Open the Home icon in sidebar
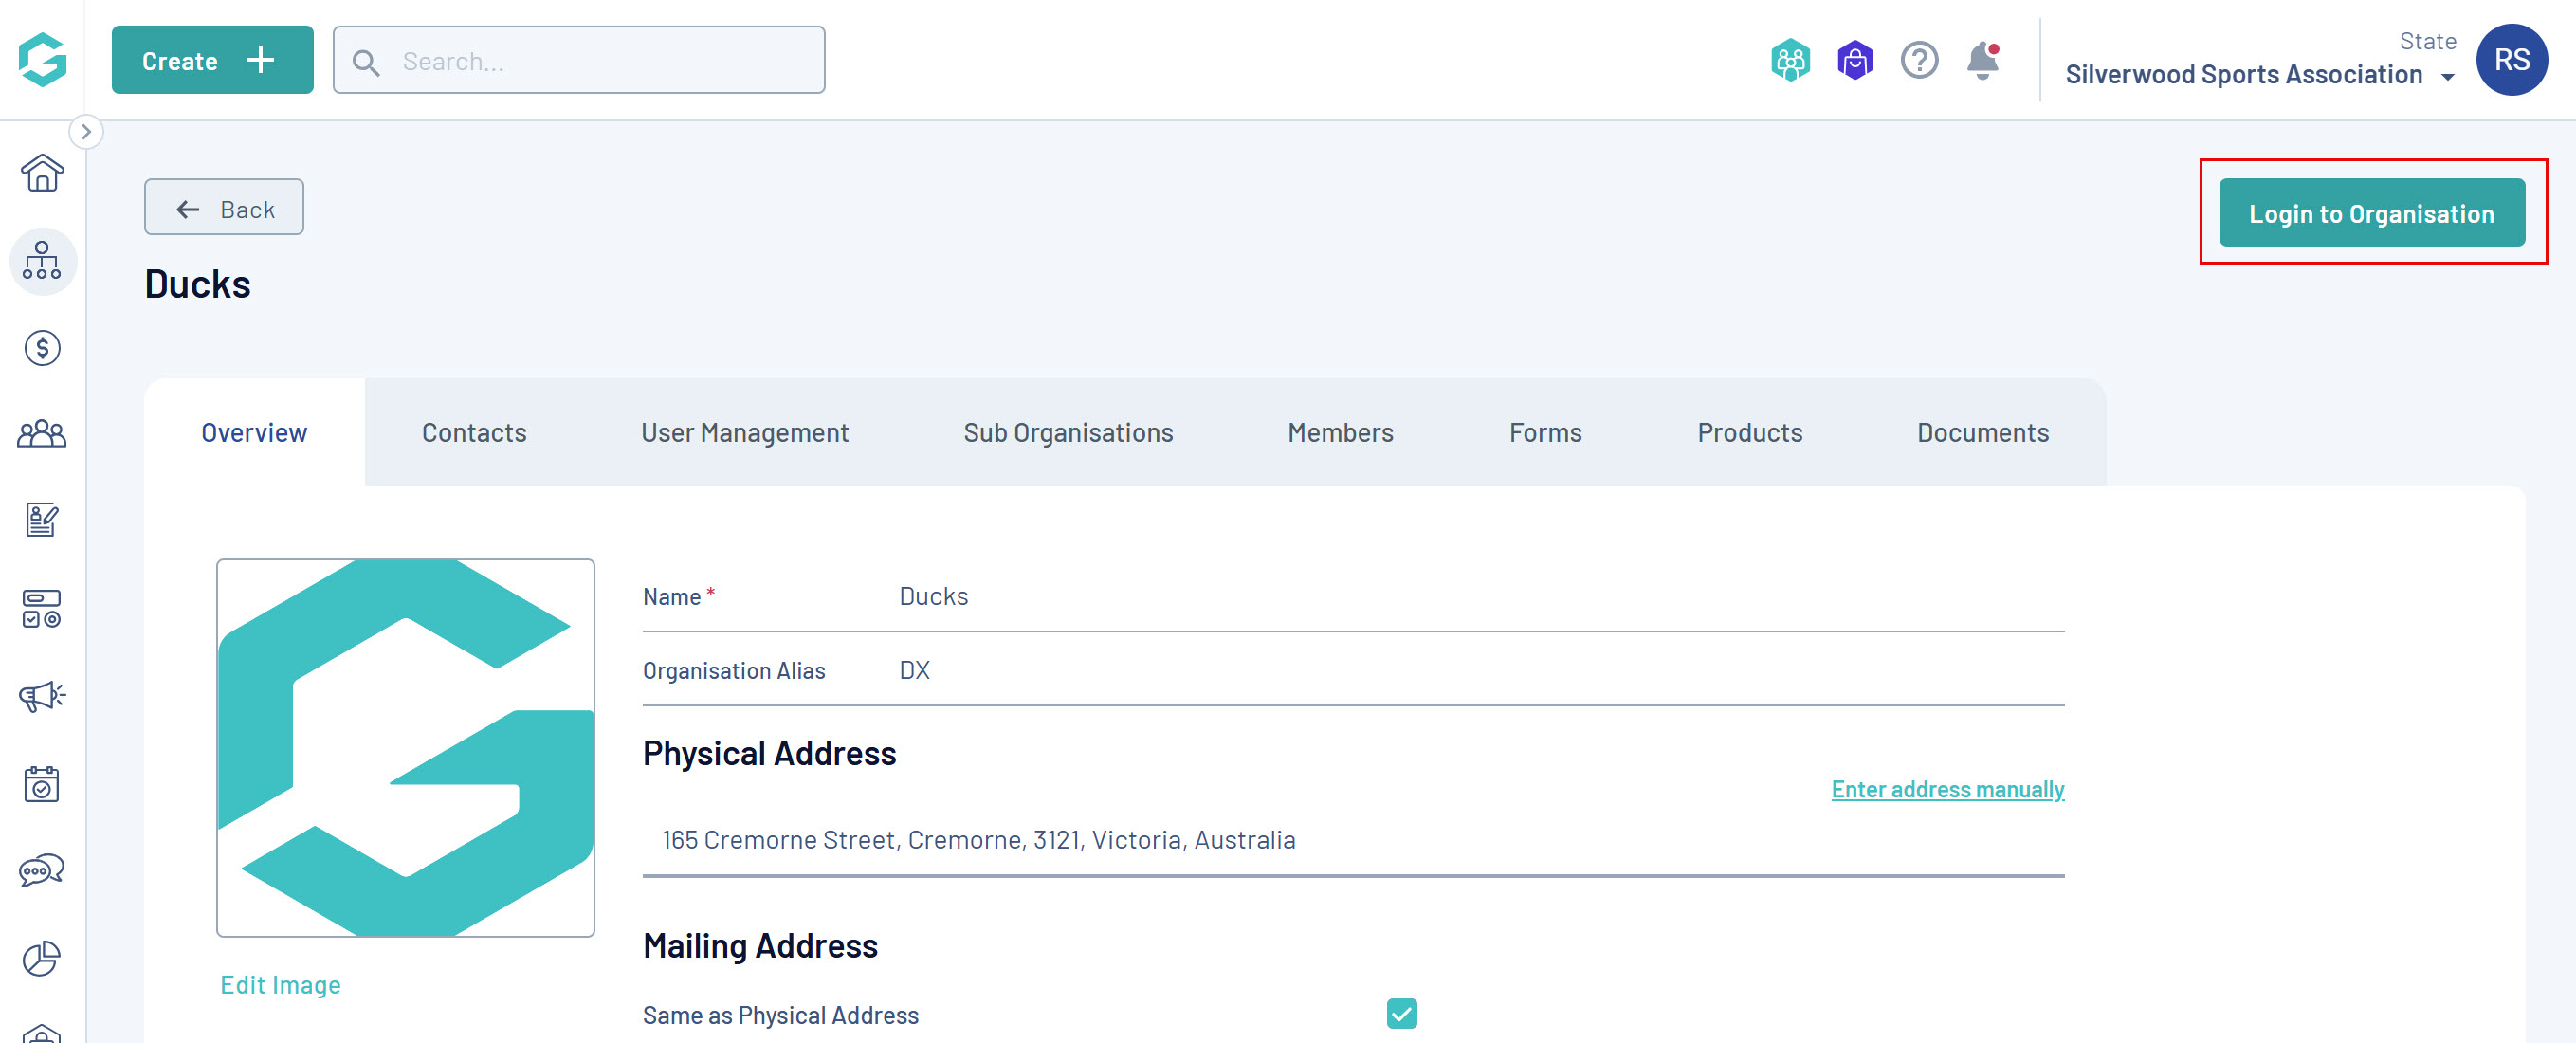Image resolution: width=2576 pixels, height=1043 pixels. 42,173
